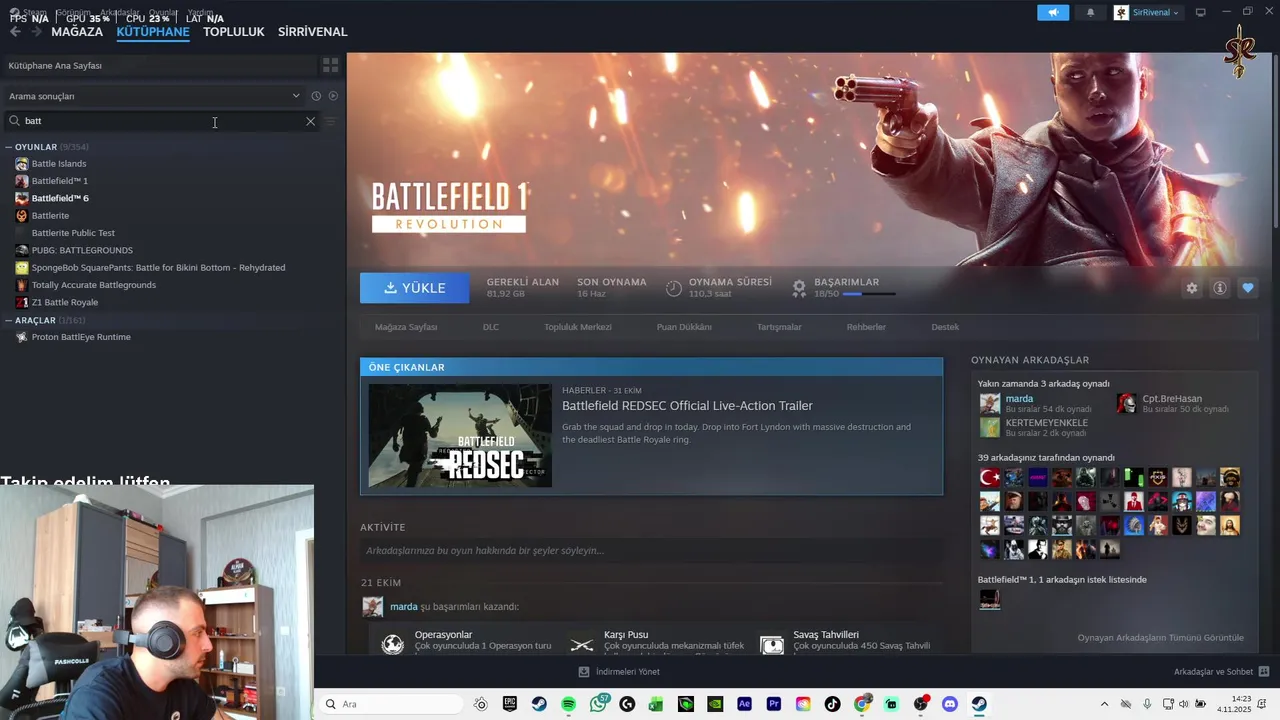Select Battlerite in the game list
1280x720 pixels.
point(50,216)
